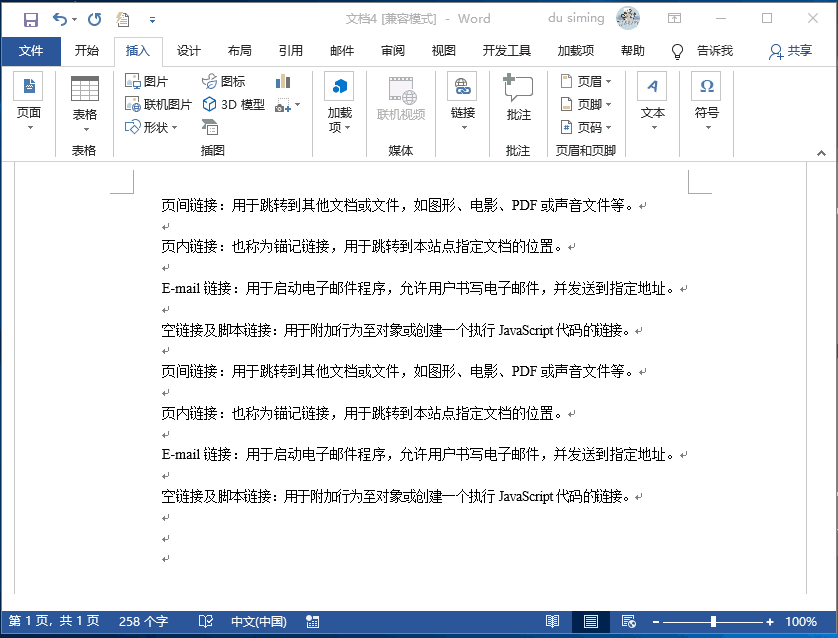This screenshot has height=638, width=838.
Task: Switch to the 布局 tab
Action: click(239, 51)
